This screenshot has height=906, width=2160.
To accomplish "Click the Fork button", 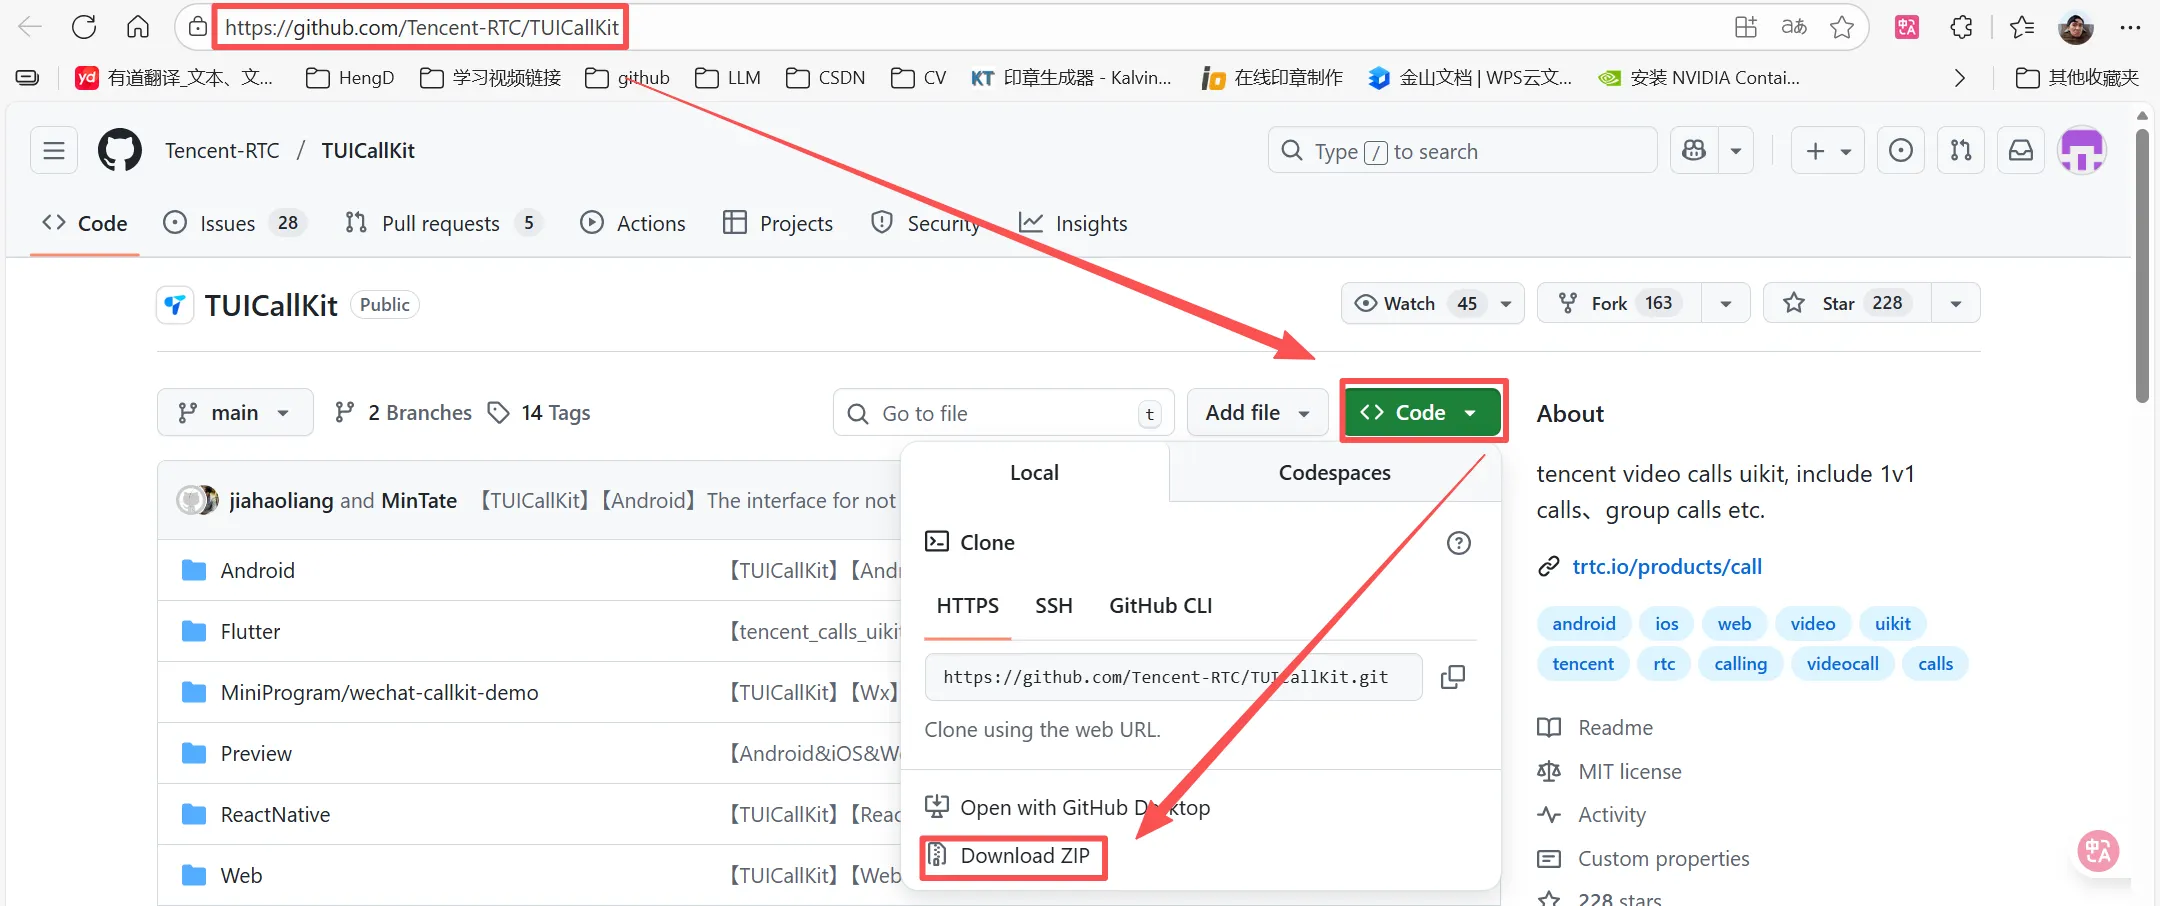I will point(1620,303).
